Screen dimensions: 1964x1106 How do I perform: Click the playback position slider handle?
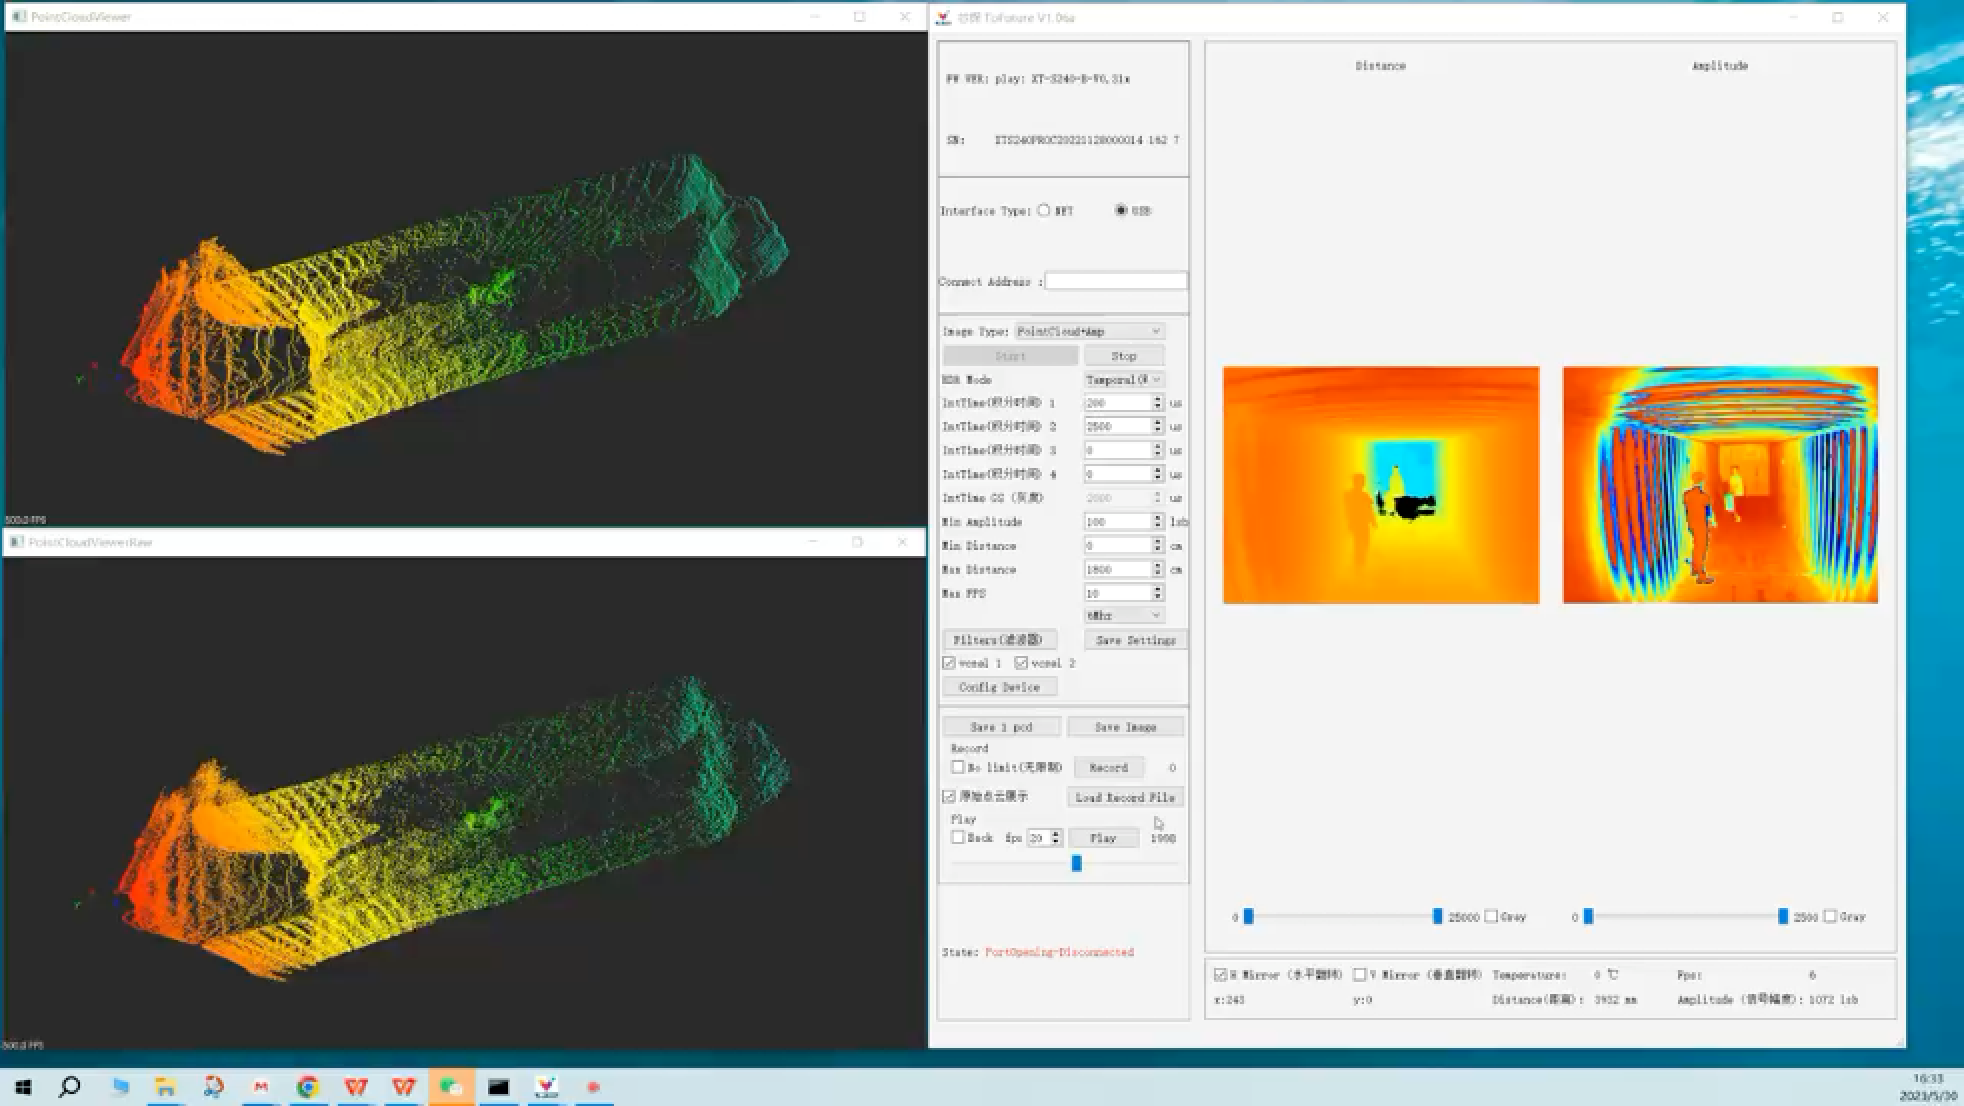(x=1076, y=863)
